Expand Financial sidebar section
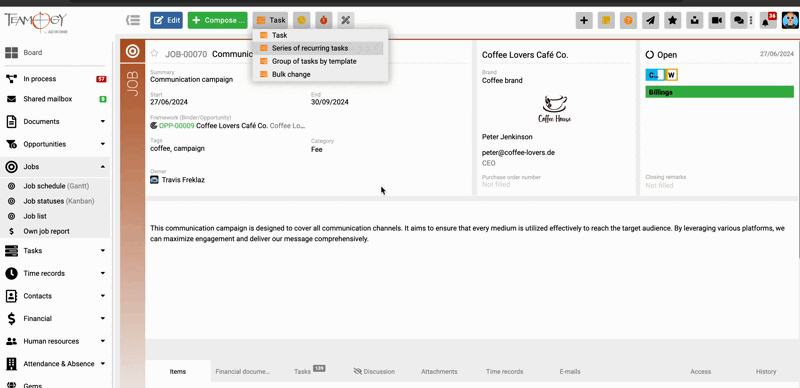The image size is (800, 388). (54, 319)
